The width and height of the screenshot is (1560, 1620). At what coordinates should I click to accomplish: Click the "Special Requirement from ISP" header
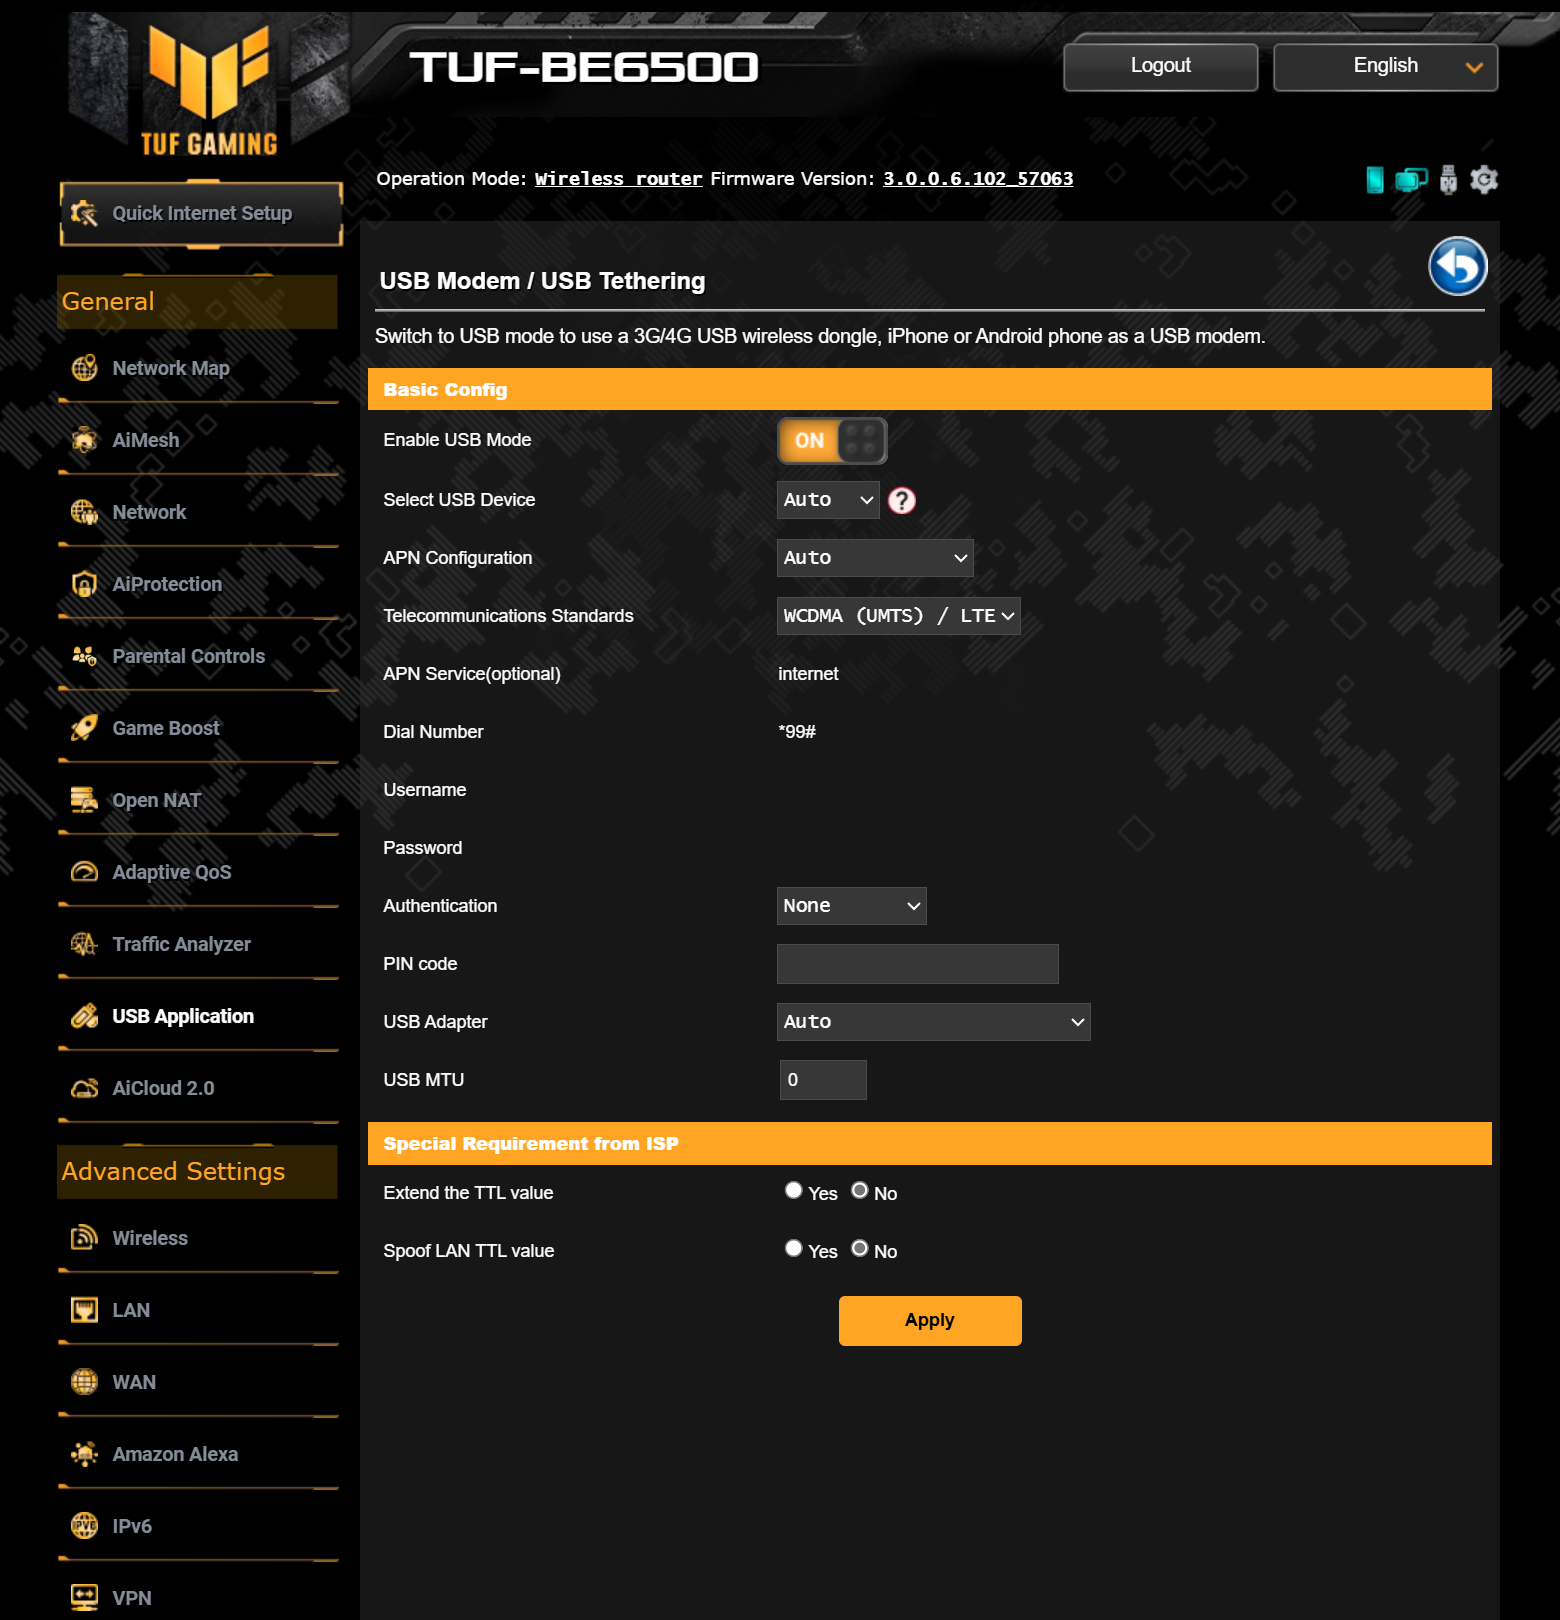[930, 1143]
